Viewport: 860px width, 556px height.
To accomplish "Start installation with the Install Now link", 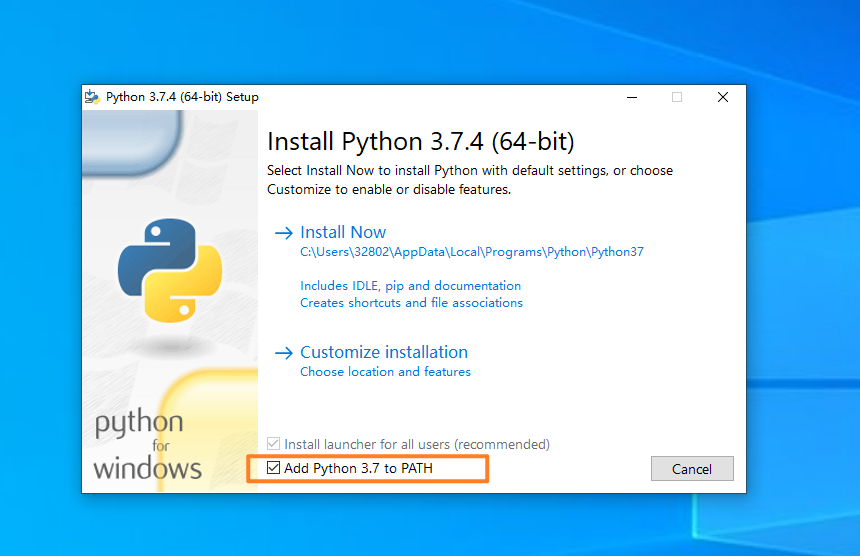I will point(343,232).
